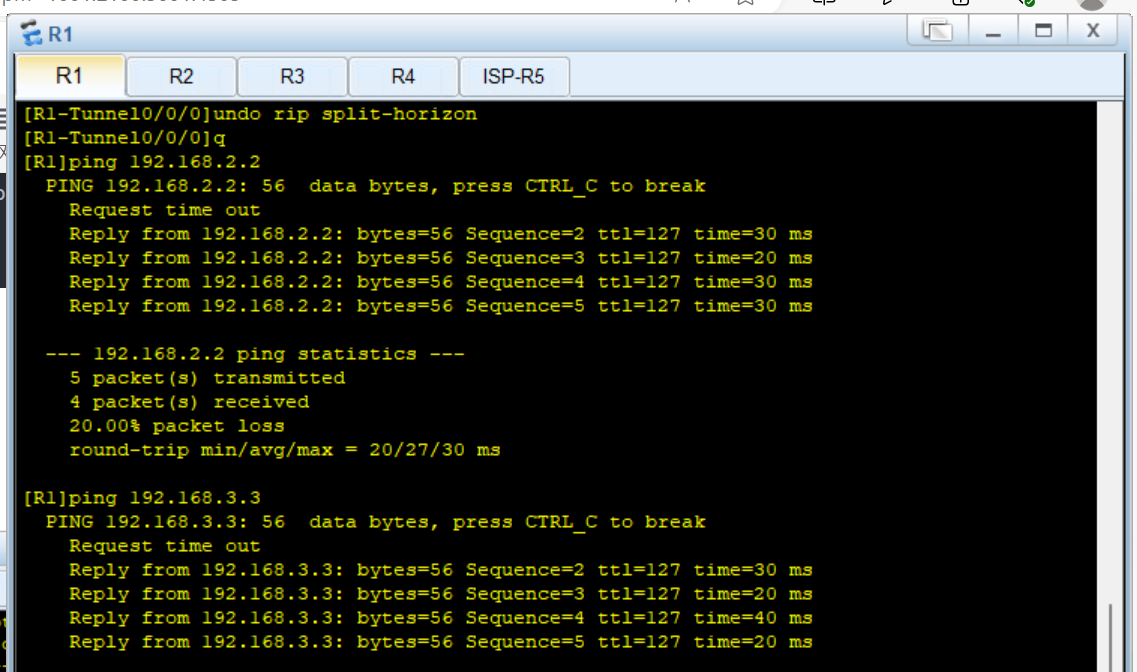Click 192.168.3.3 reply with Sequence=5
The image size is (1137, 672).
pyautogui.click(x=441, y=642)
